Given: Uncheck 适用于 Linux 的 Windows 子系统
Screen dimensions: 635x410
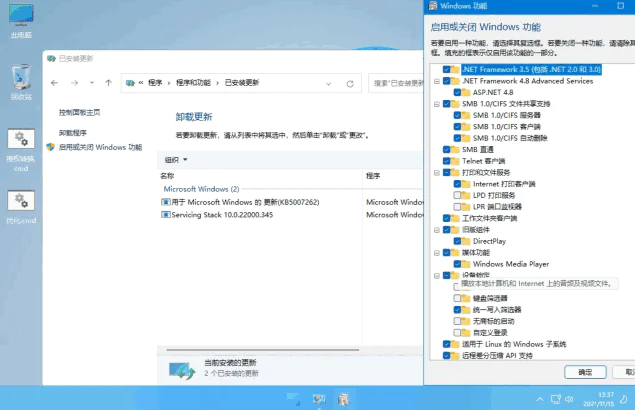Looking at the screenshot, I should [447, 344].
